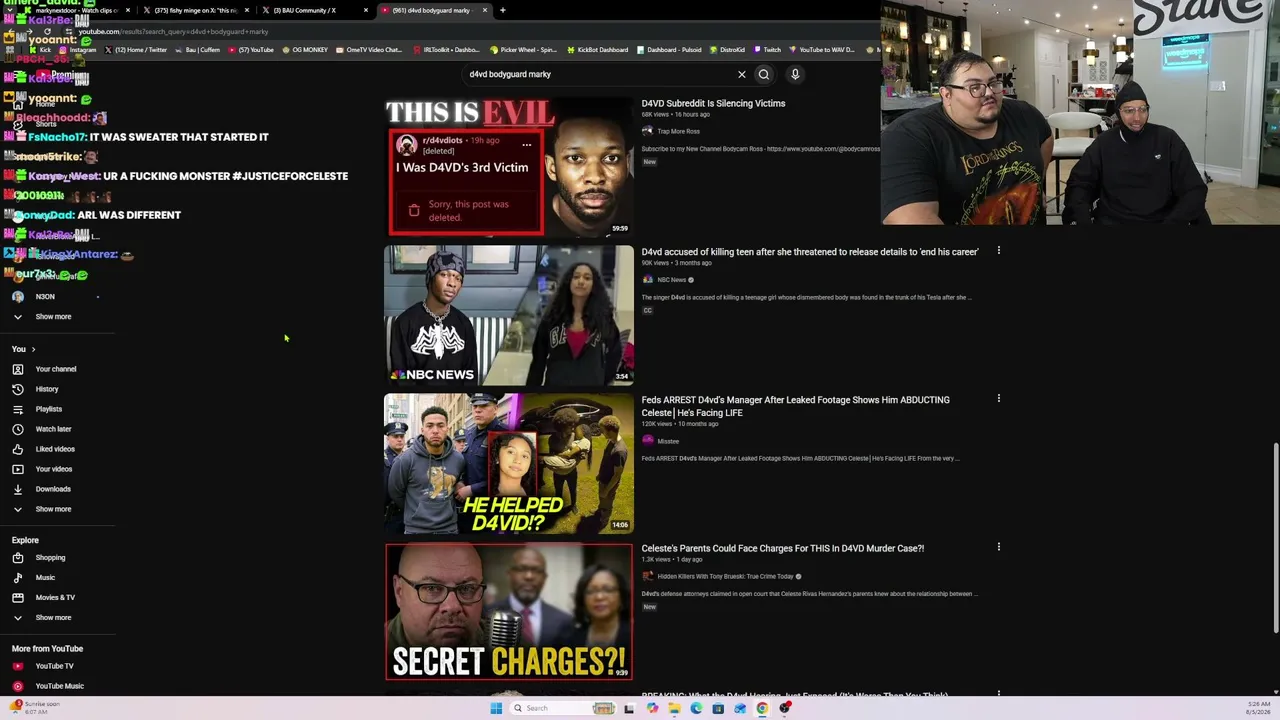The image size is (1280, 720).
Task: Open a new browser tab
Action: [502, 10]
